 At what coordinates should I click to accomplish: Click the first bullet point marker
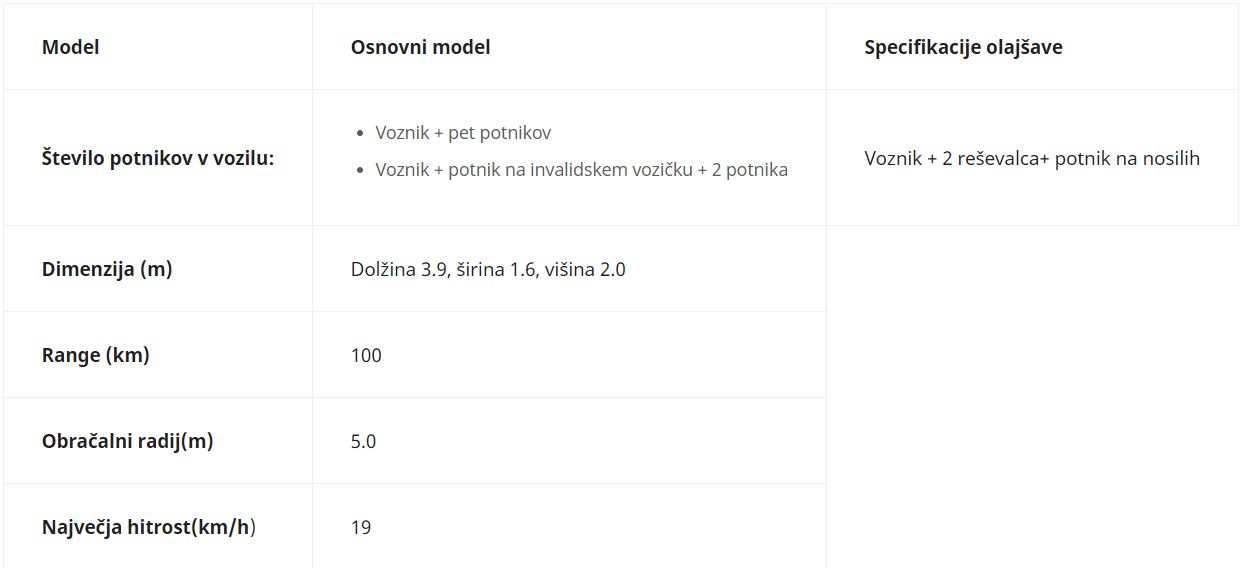click(361, 133)
